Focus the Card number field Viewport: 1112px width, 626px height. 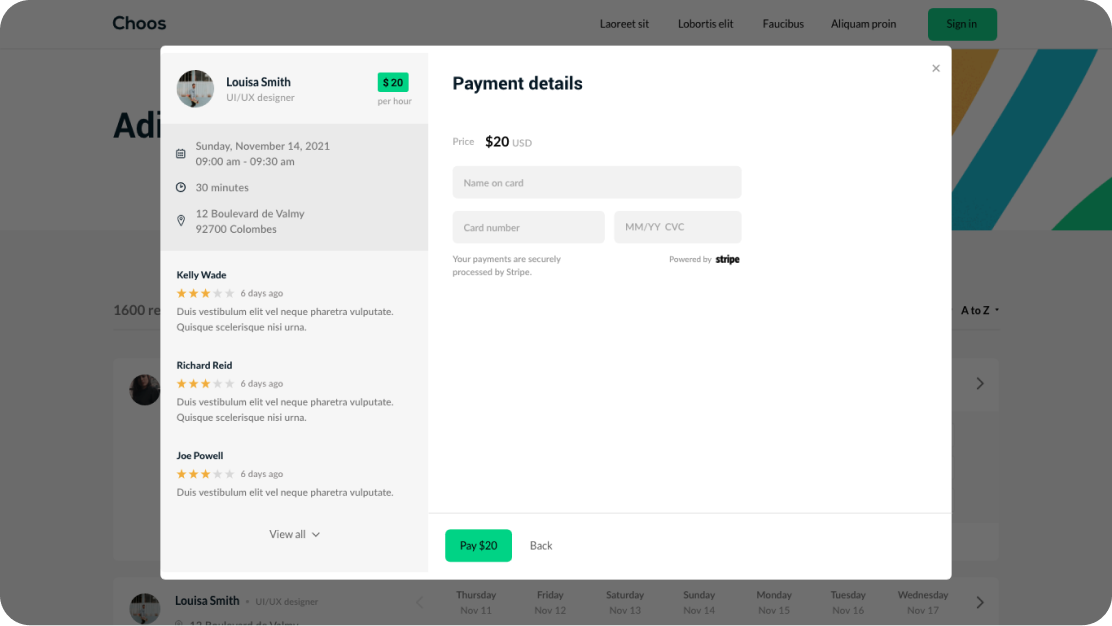[x=528, y=227]
